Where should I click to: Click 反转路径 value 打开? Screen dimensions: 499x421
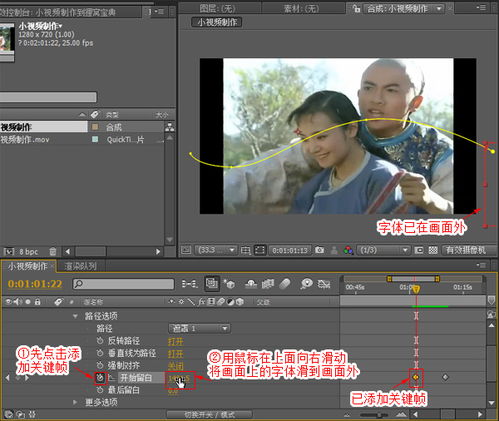point(176,341)
